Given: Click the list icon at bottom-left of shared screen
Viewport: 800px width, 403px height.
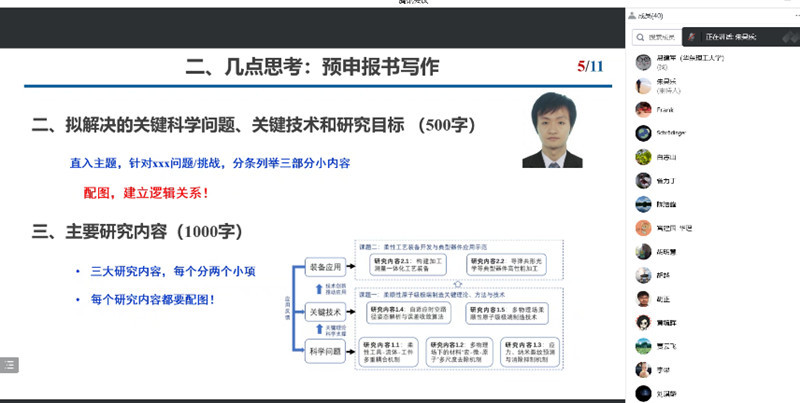Looking at the screenshot, I should point(8,365).
